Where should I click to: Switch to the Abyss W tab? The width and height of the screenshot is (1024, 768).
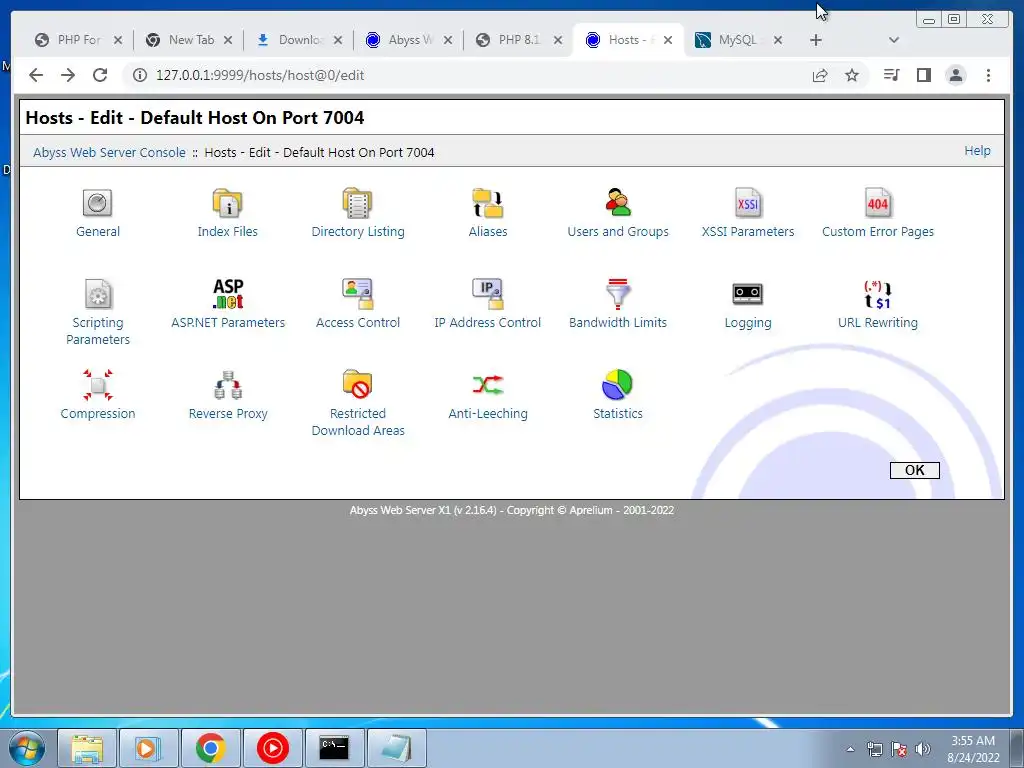point(409,40)
